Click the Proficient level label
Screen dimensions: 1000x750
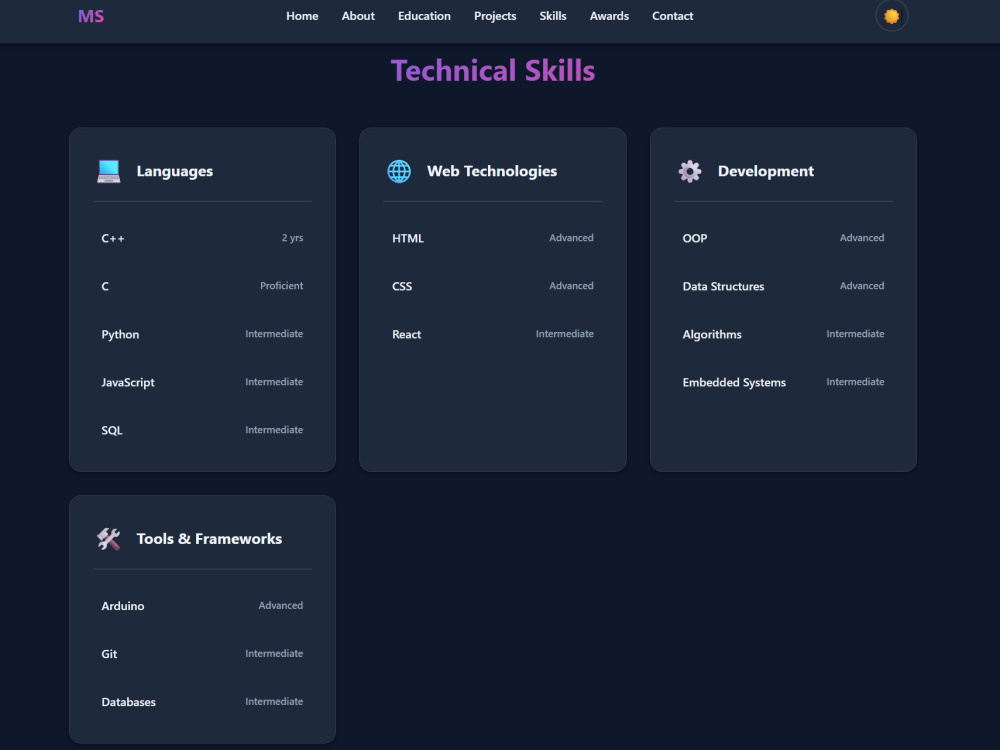(x=281, y=286)
